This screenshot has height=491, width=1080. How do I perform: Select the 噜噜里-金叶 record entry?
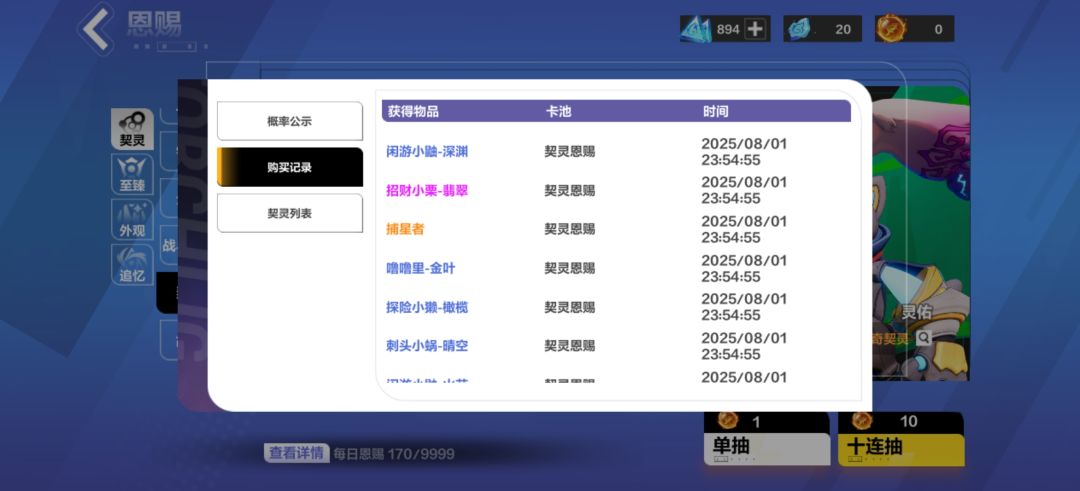tap(421, 269)
